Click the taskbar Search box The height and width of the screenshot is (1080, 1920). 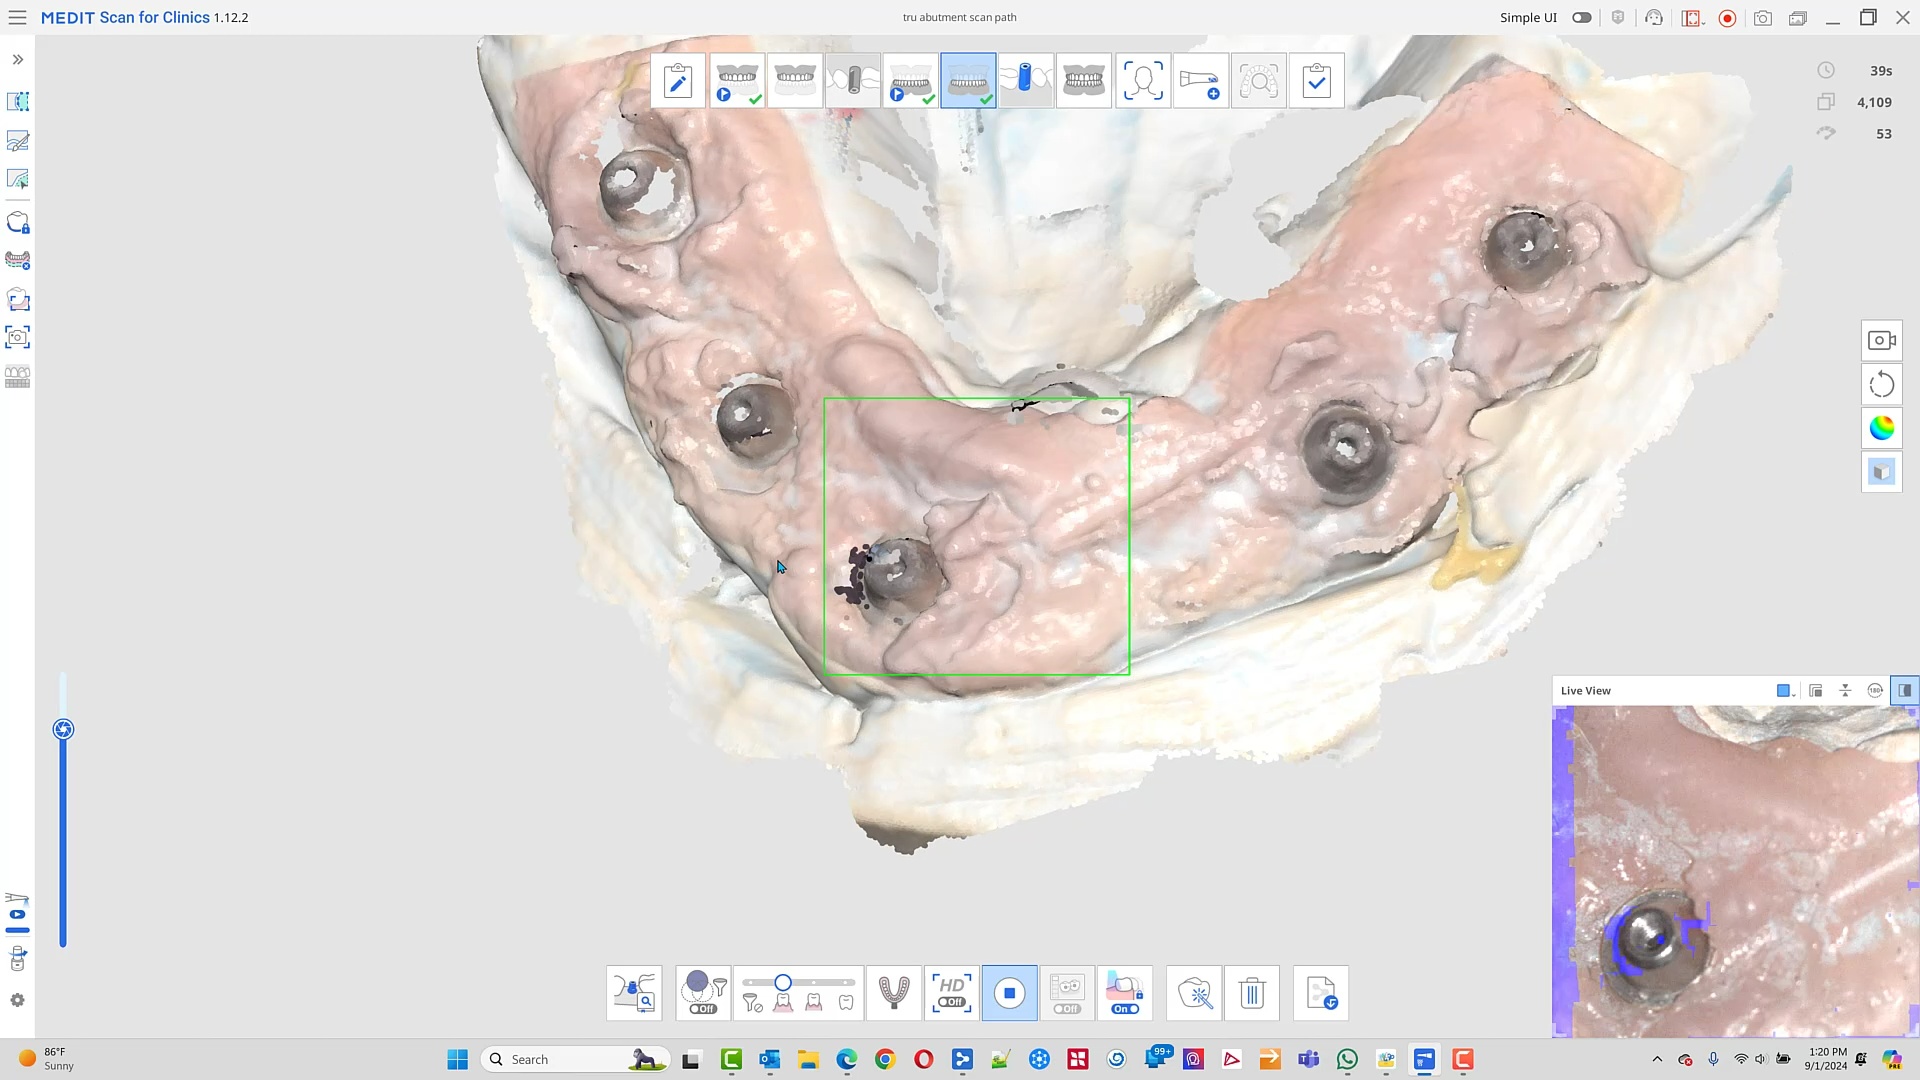(x=575, y=1059)
